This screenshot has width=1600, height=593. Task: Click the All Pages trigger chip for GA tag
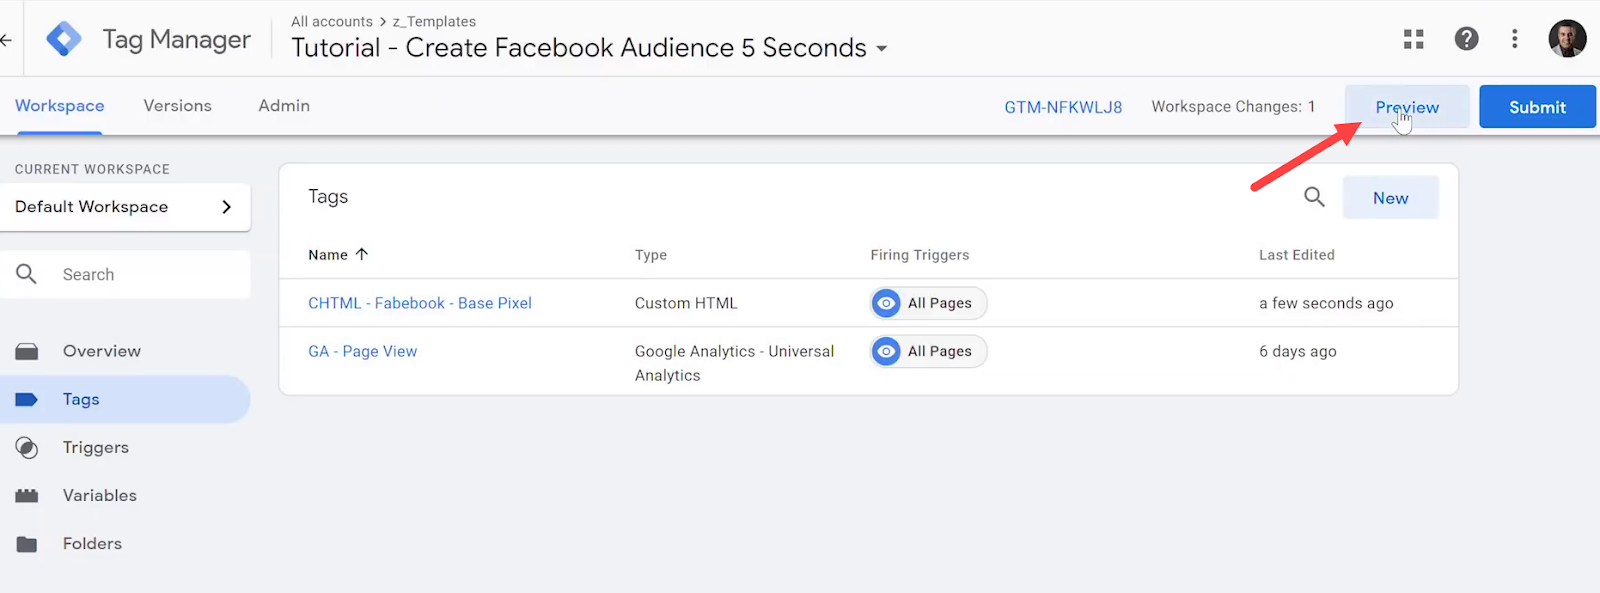click(x=929, y=351)
